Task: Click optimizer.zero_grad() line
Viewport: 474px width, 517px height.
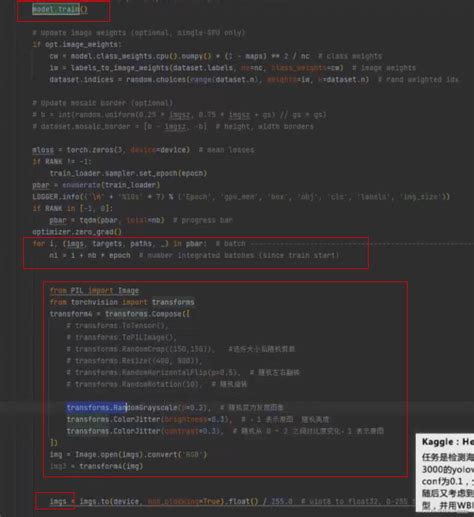Action: pyautogui.click(x=77, y=232)
